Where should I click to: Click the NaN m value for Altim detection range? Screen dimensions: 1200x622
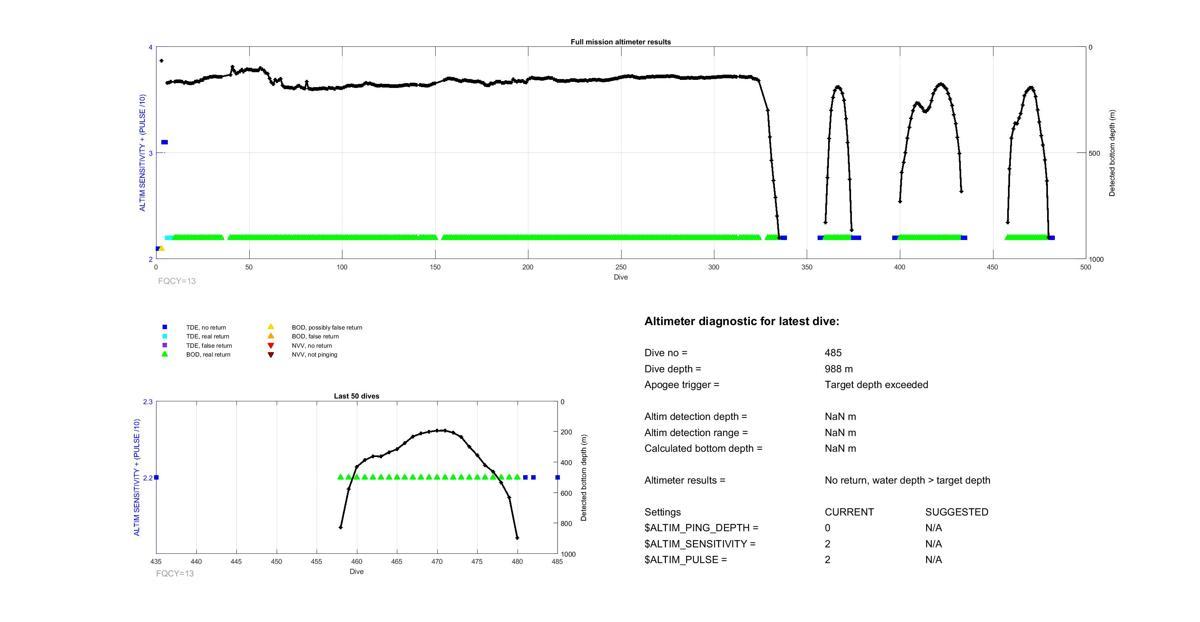click(x=841, y=433)
